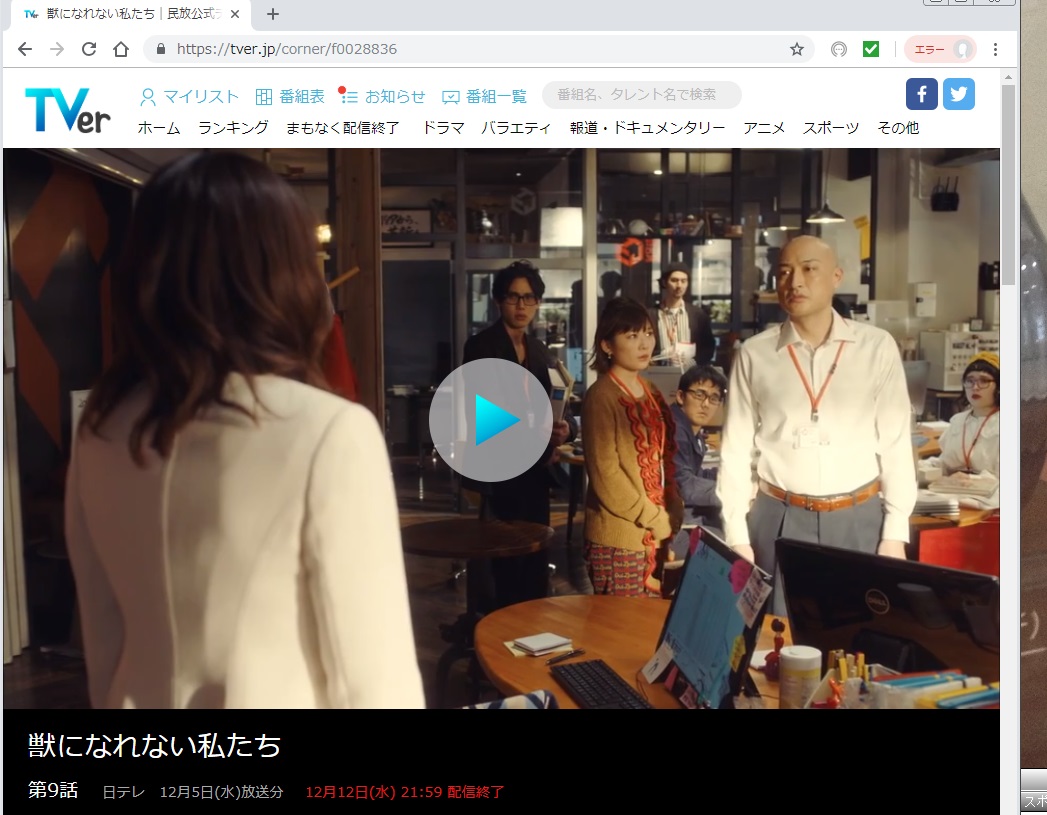The image size is (1047, 815).
Task: Open the 番組表 program guide
Action: point(290,97)
